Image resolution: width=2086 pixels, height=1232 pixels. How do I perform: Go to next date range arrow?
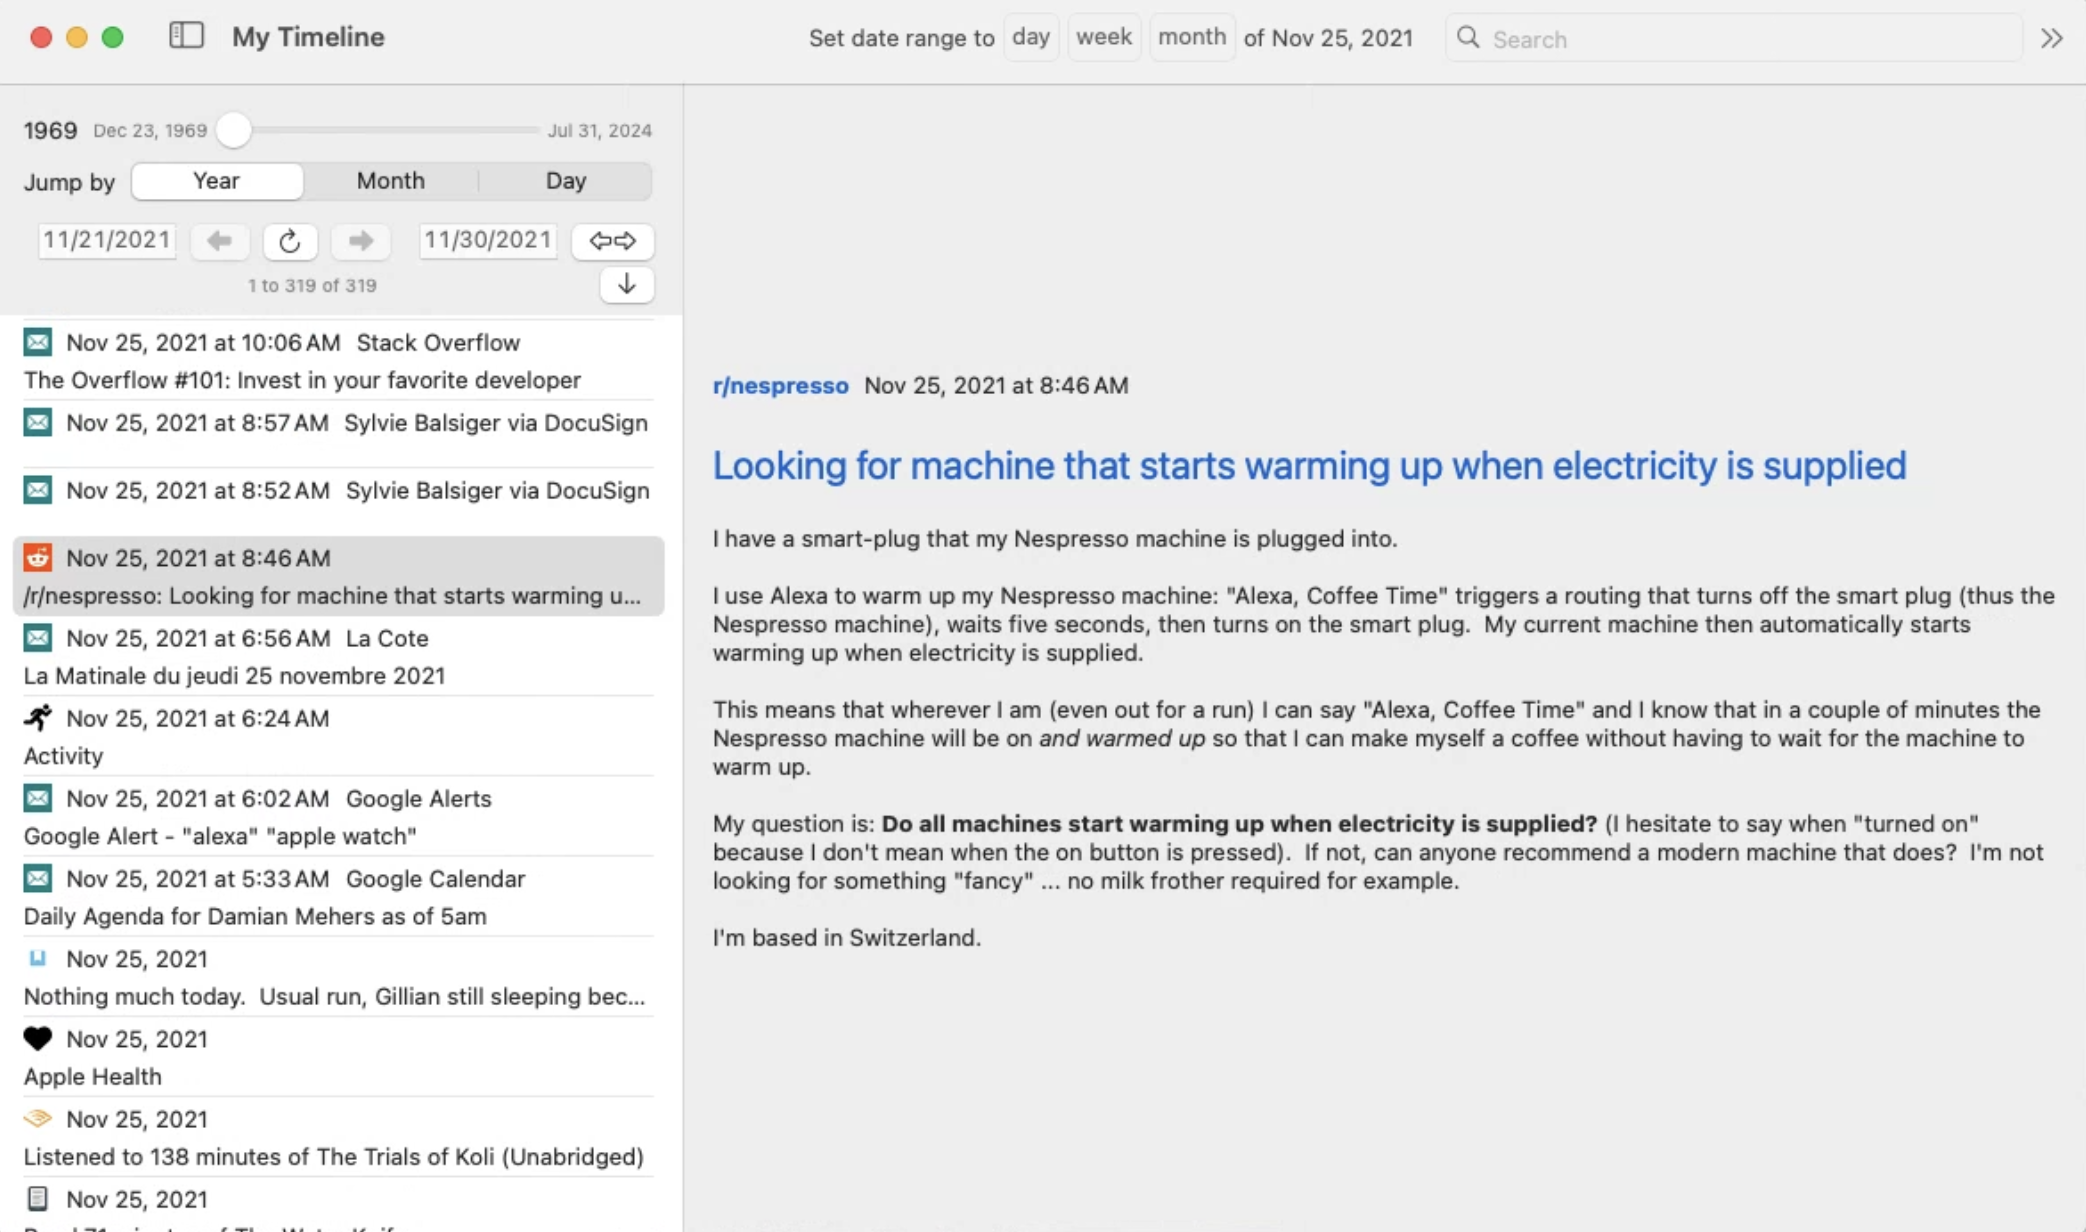coord(361,241)
